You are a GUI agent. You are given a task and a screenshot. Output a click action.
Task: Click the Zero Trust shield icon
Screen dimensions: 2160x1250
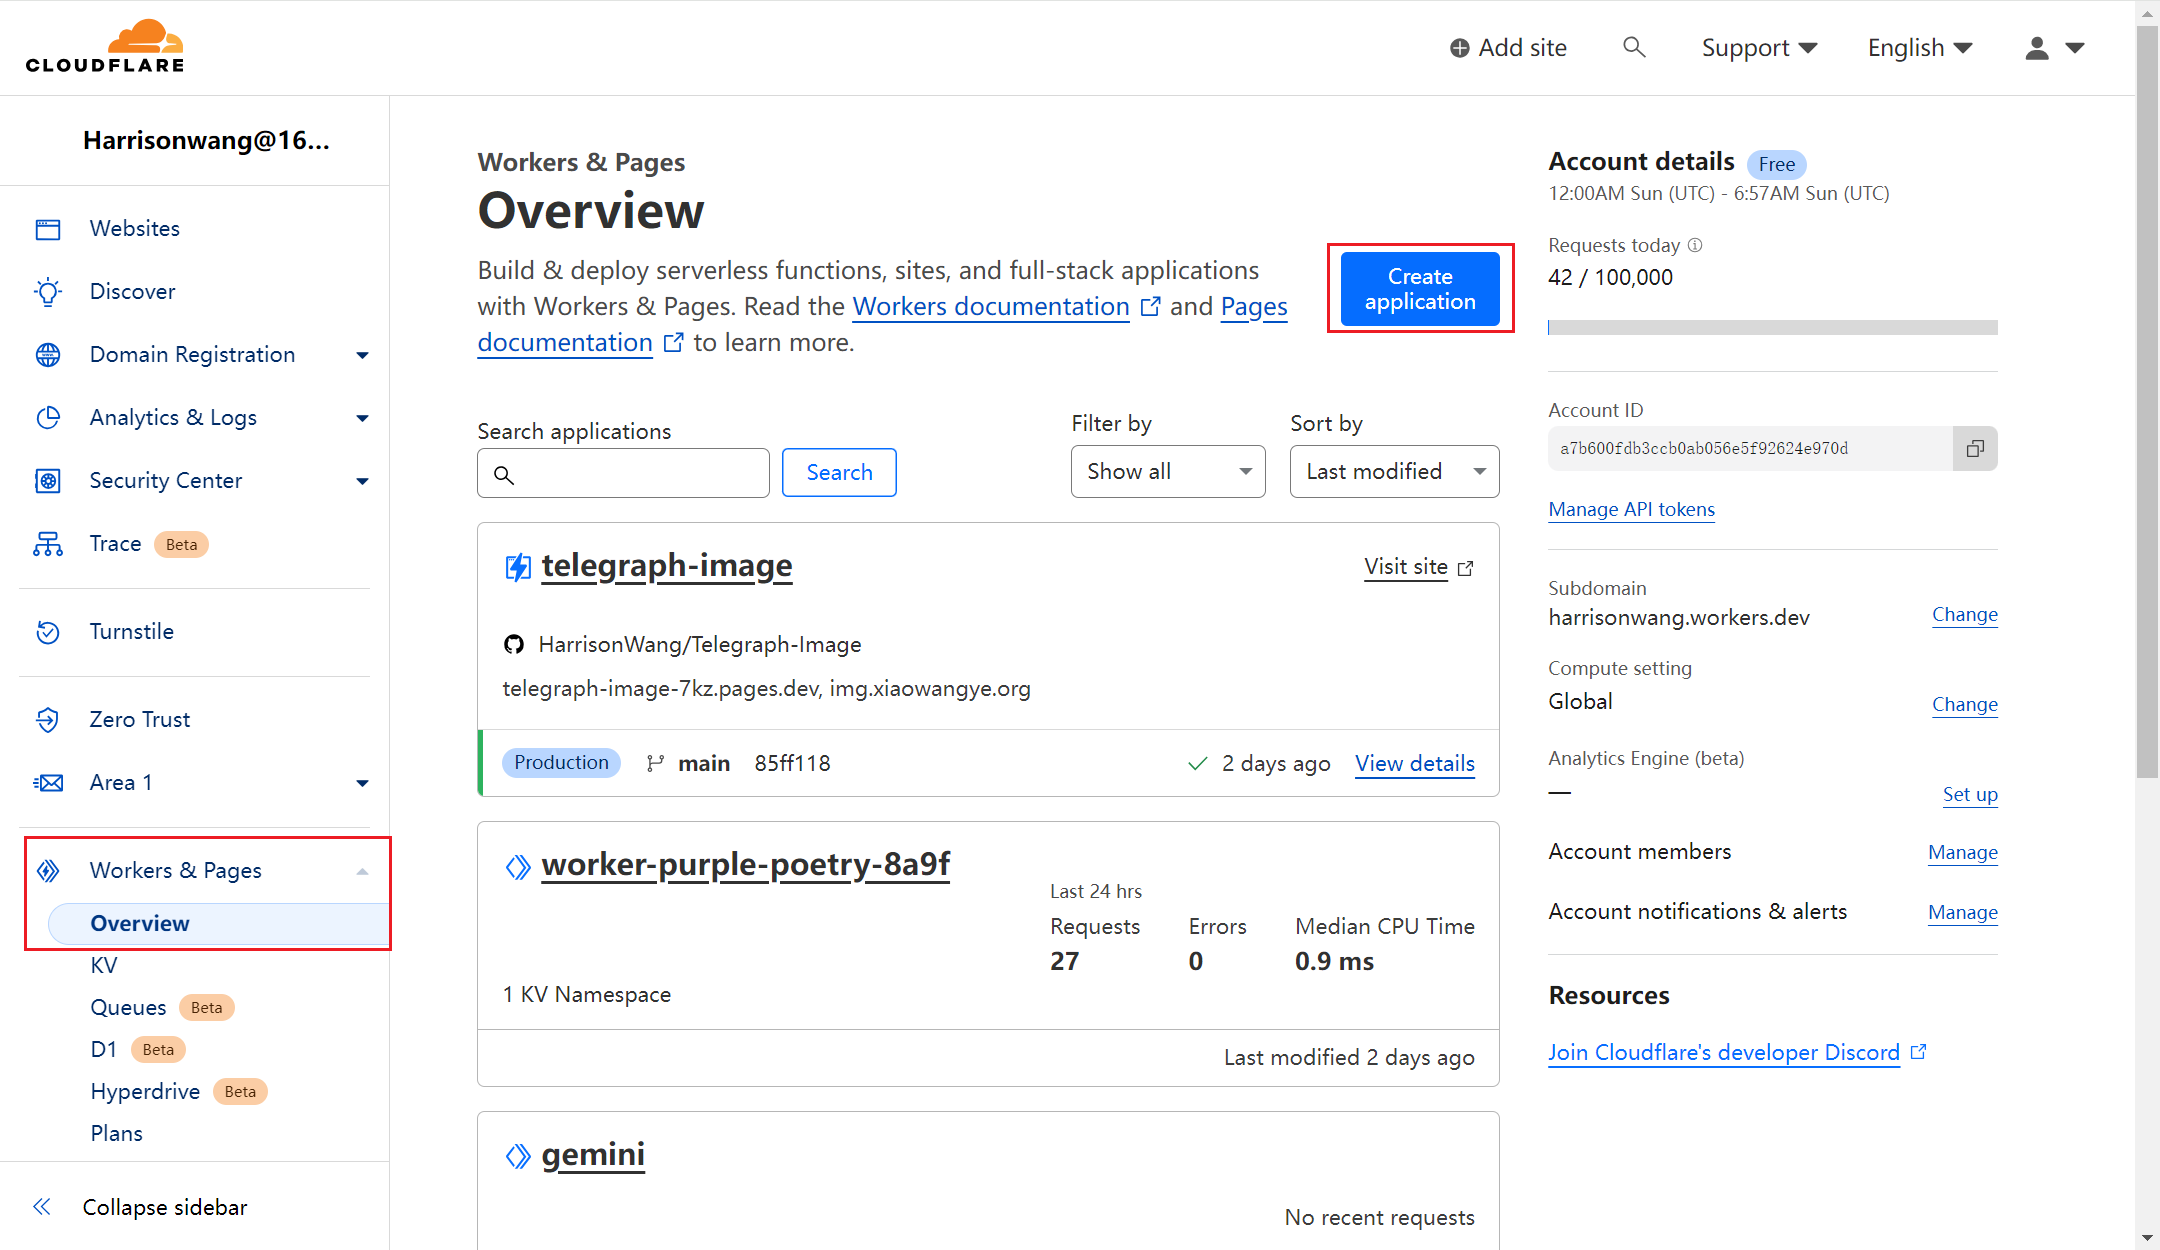(x=48, y=720)
